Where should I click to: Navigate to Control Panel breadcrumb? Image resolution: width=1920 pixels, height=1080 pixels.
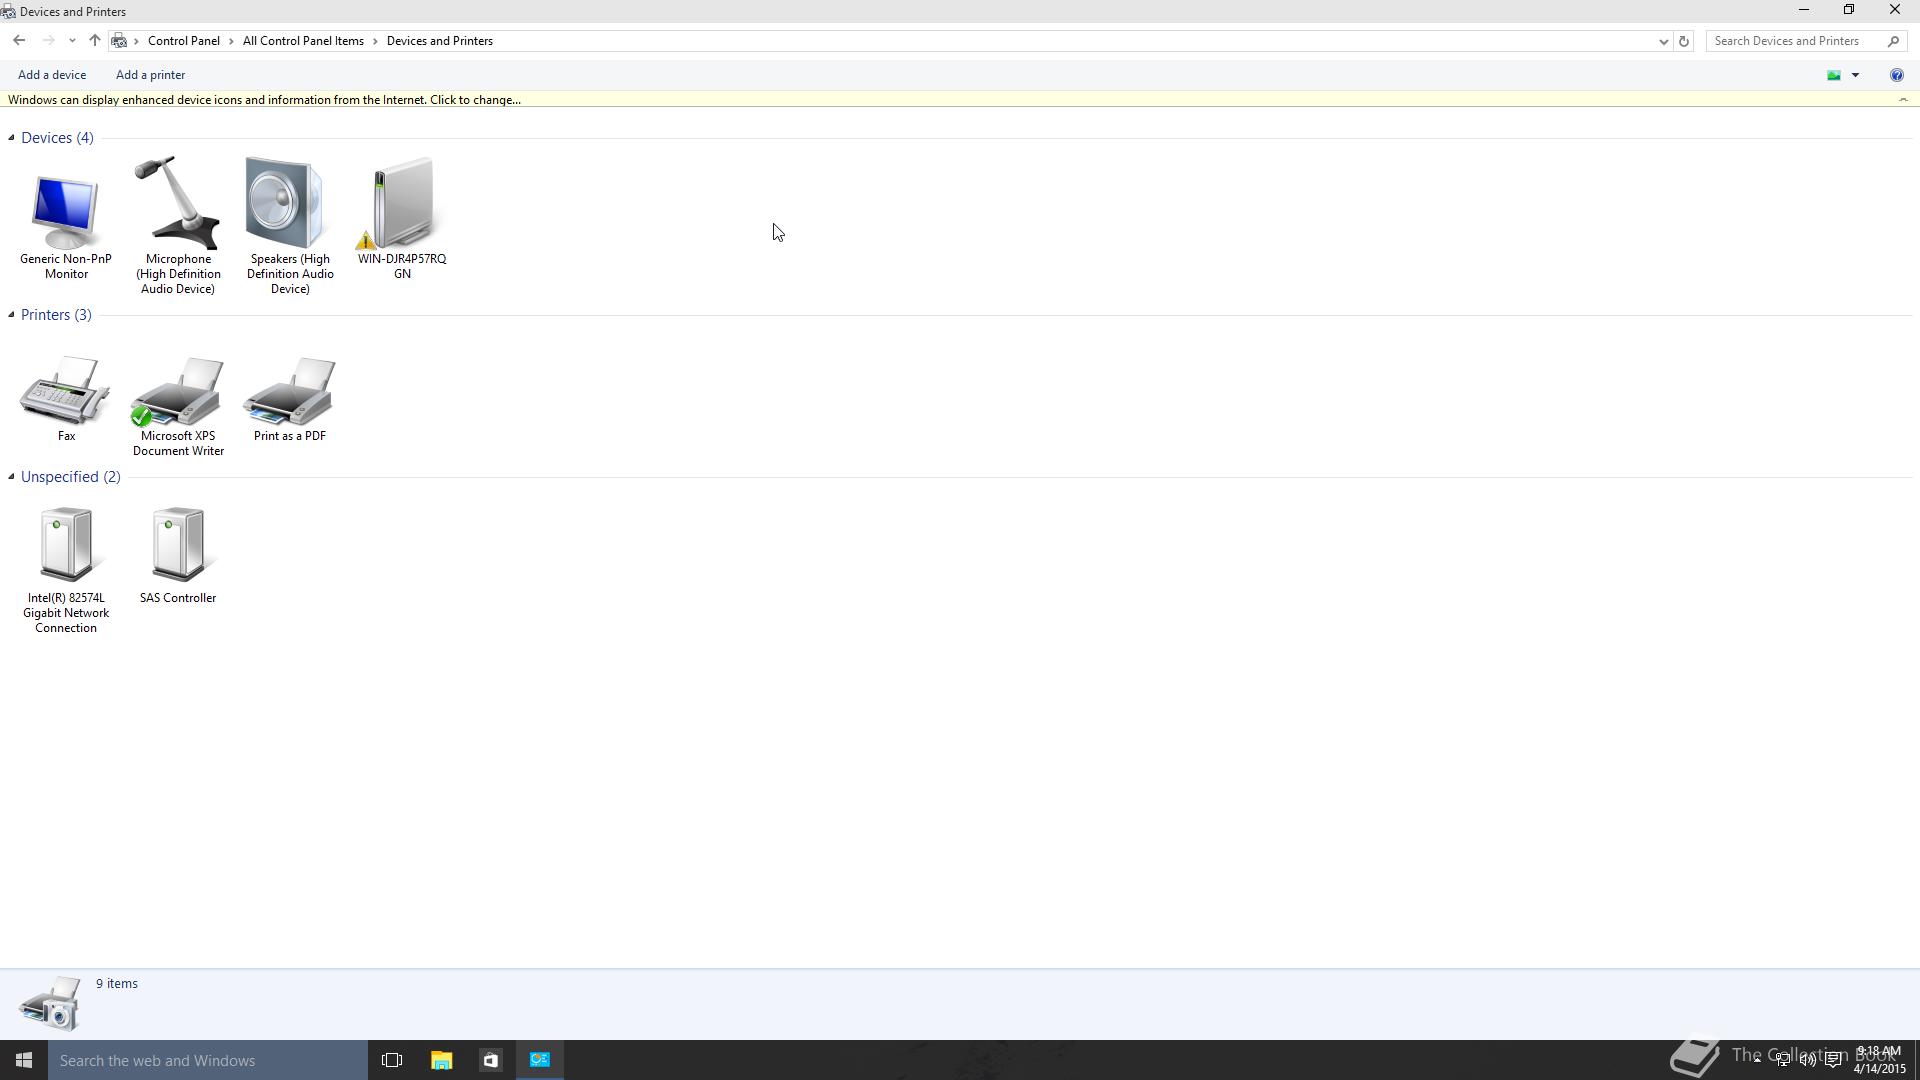click(x=184, y=41)
